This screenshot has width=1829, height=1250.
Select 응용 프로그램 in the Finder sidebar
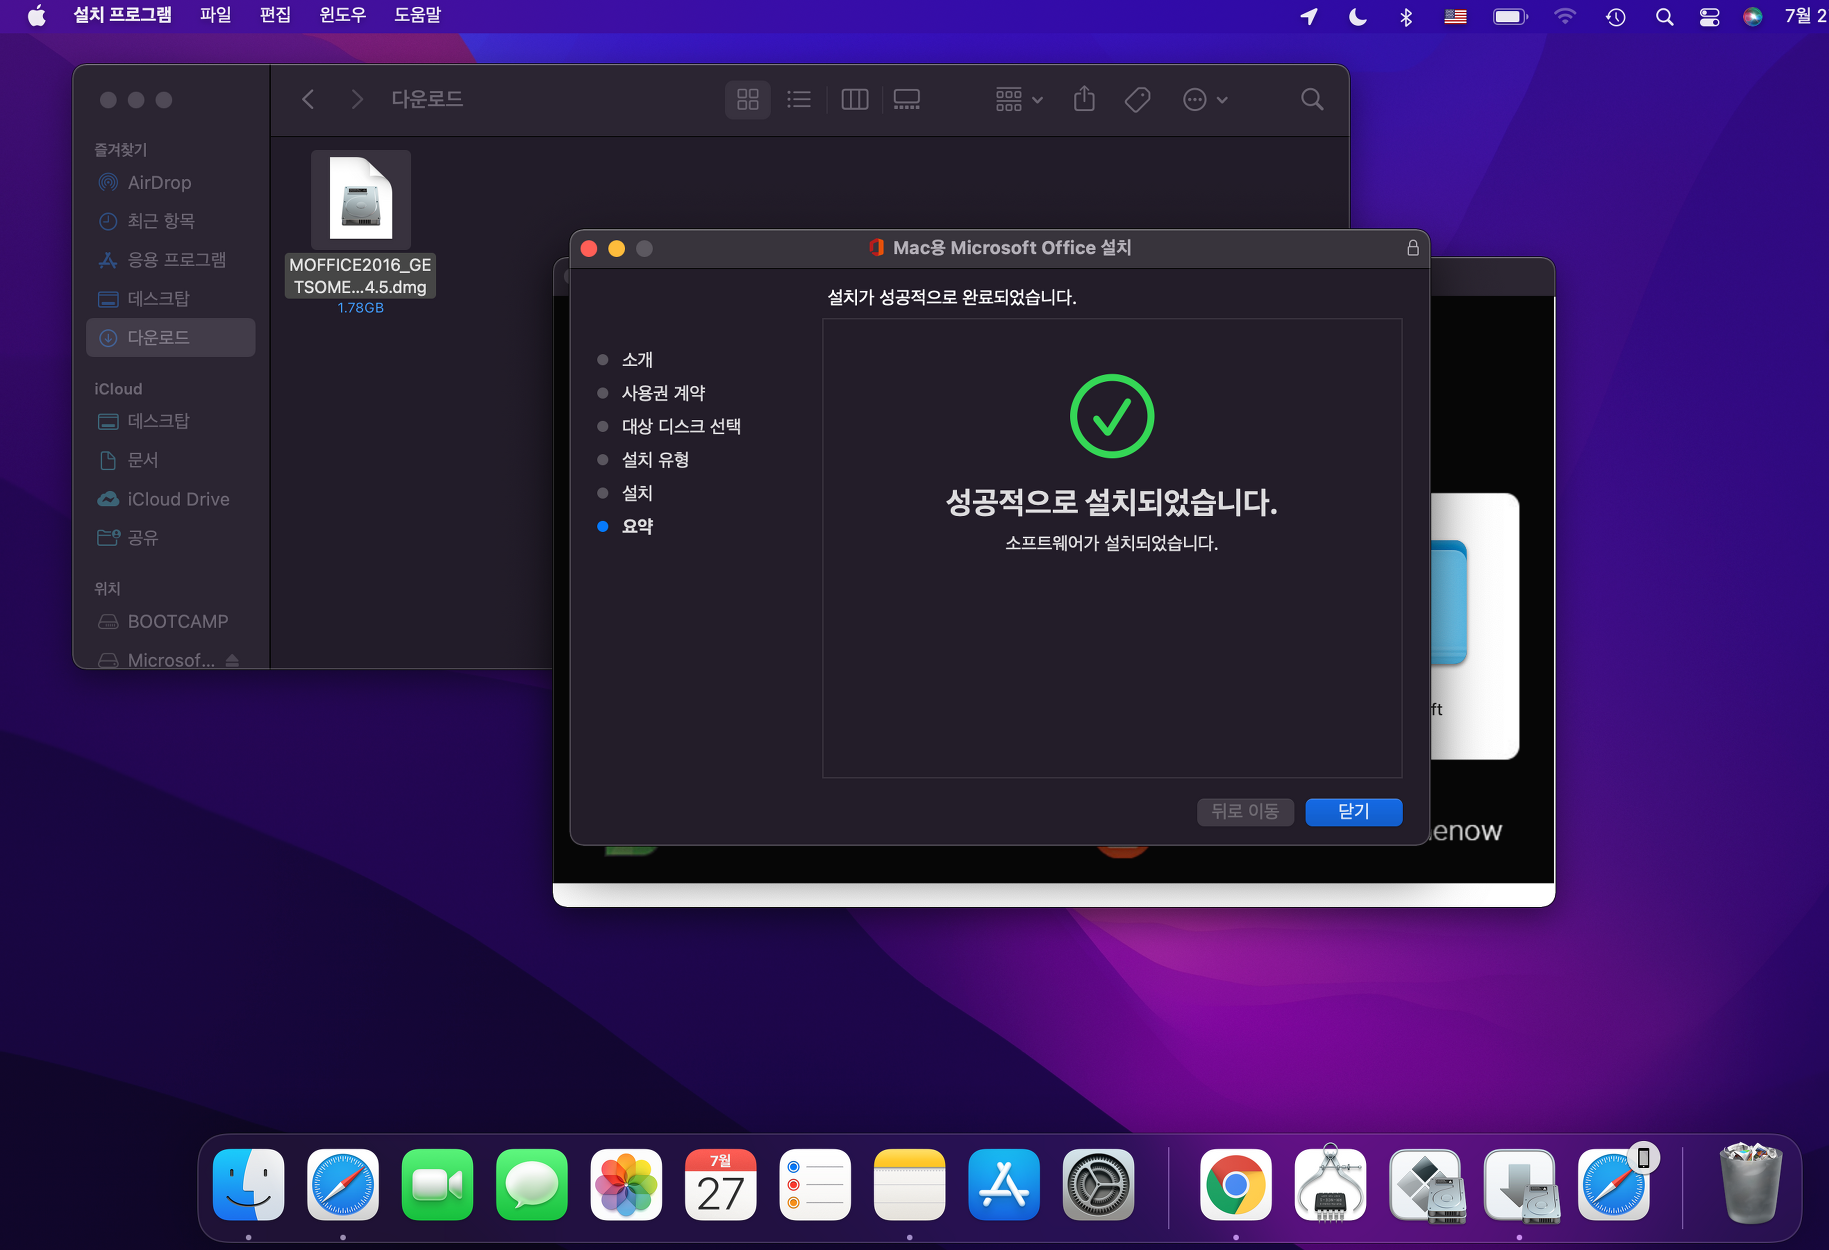(x=170, y=260)
